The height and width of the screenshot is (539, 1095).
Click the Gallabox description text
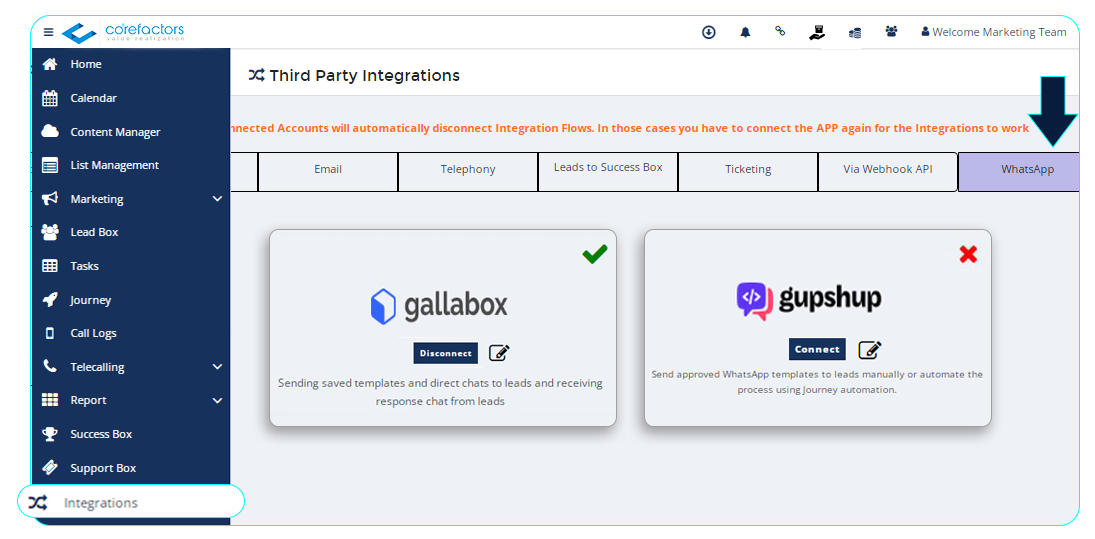pyautogui.click(x=440, y=392)
